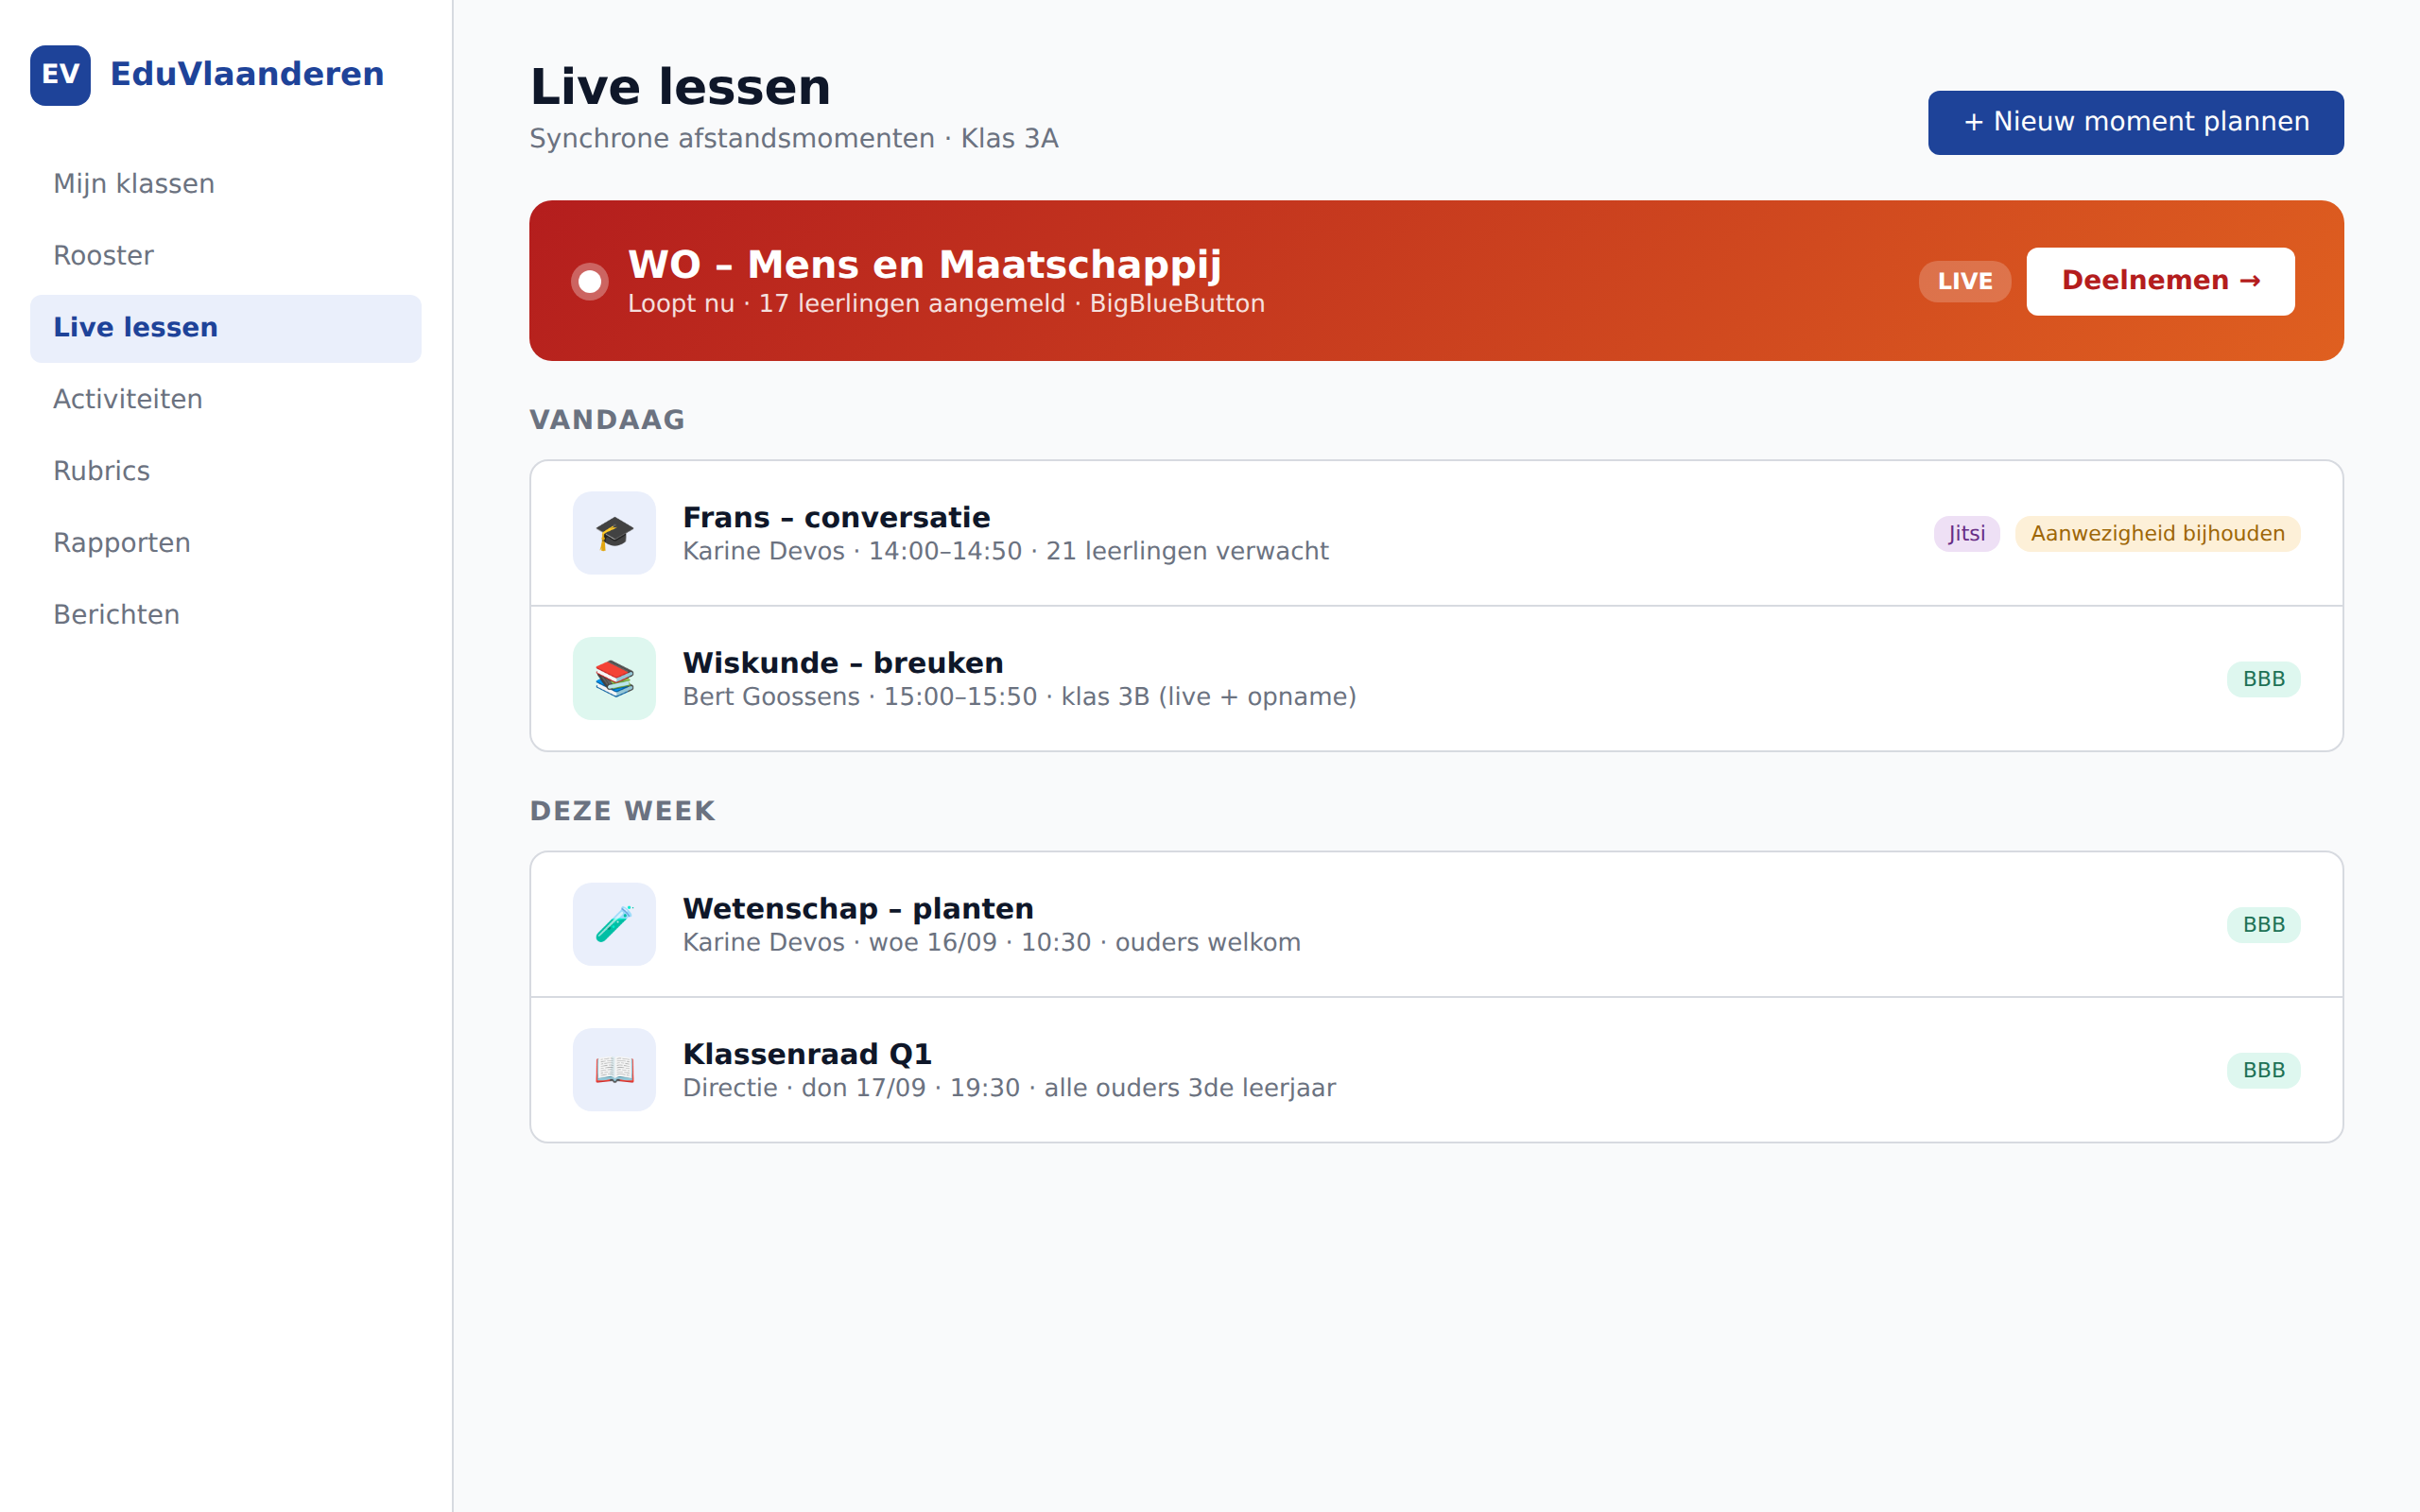Click the open book icon for Klassenraad
The image size is (2420, 1512).
coord(614,1070)
